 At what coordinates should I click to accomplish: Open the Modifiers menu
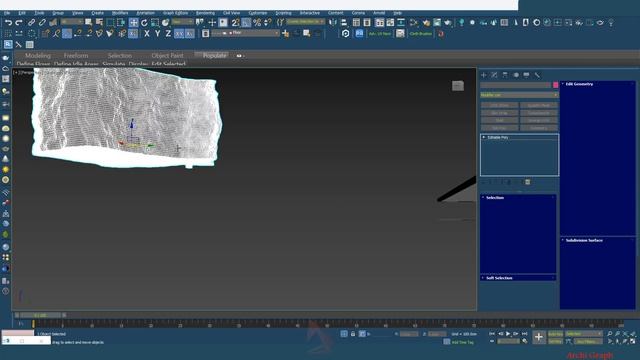120,13
